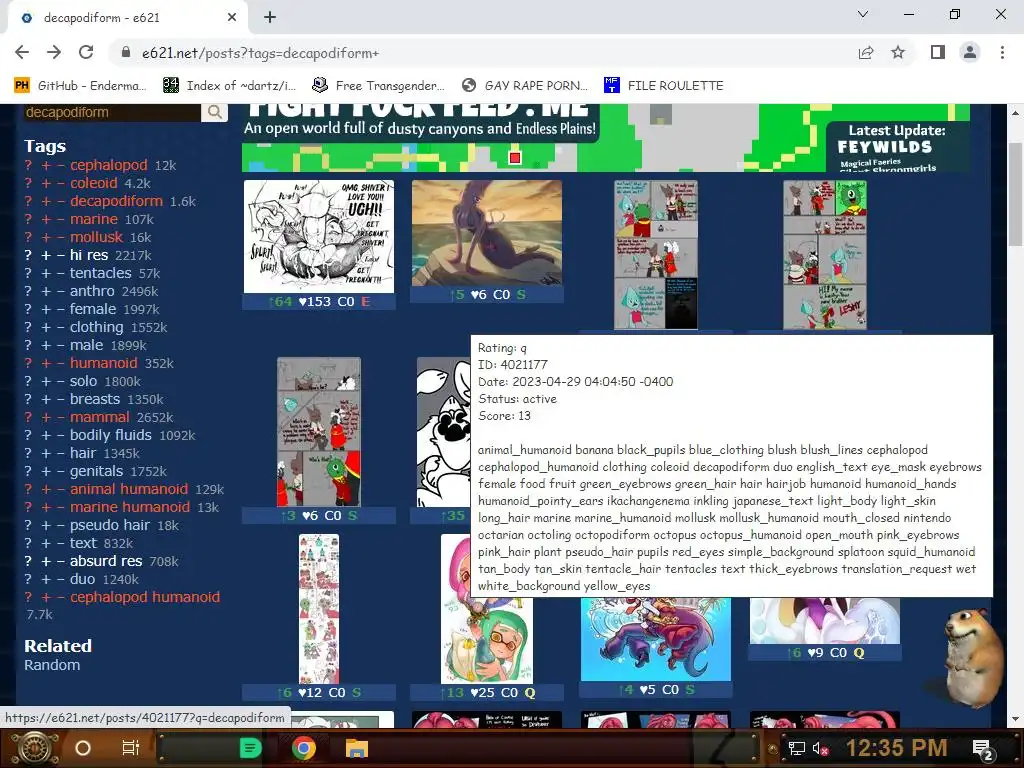Viewport: 1024px width, 768px height.
Task: Open the GitHub bookmark
Action: pos(80,86)
